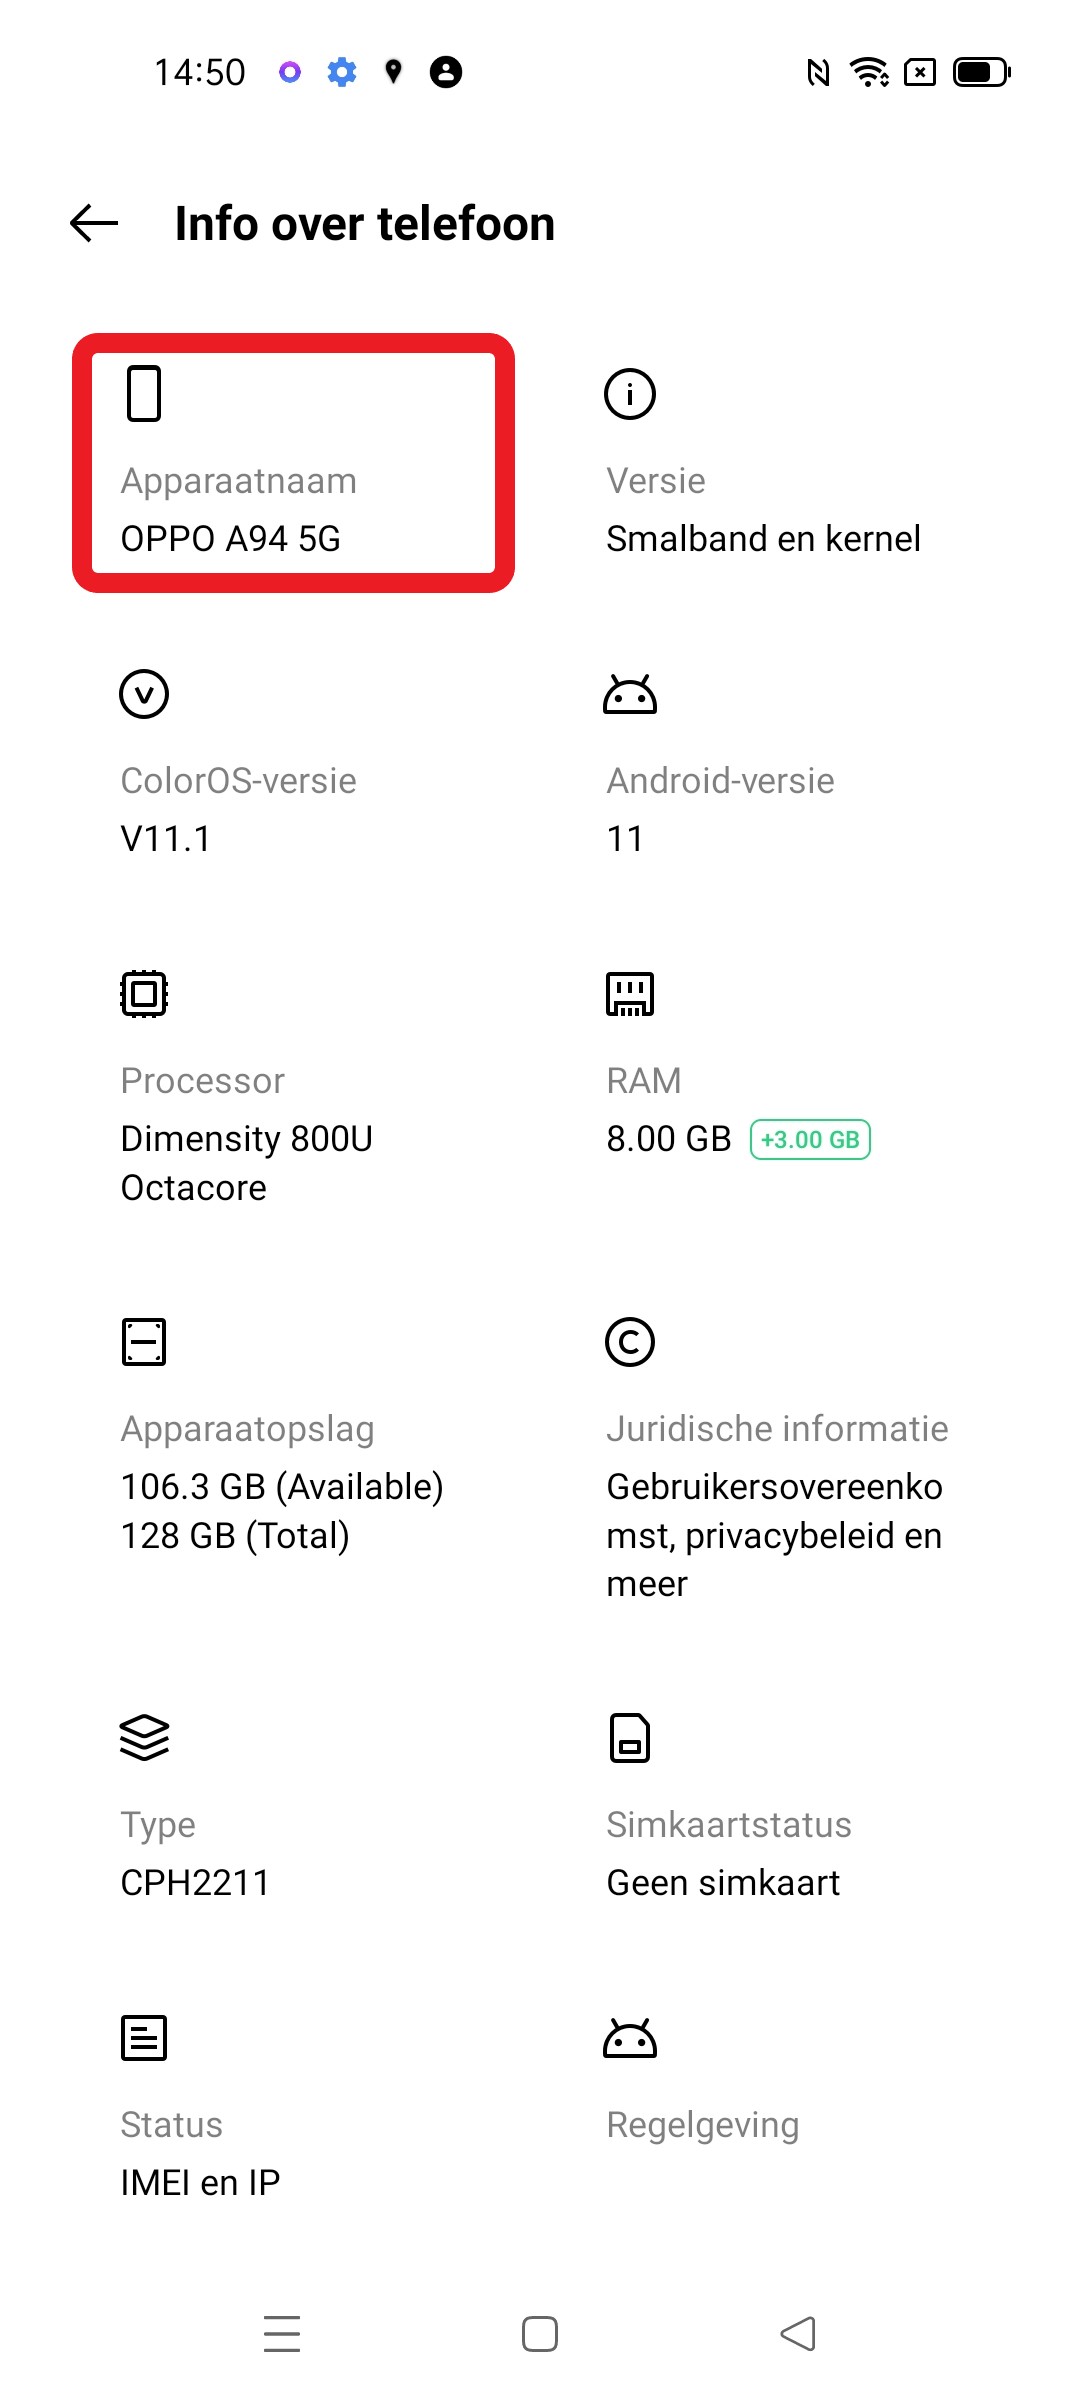Tap the +3.00 GB RAM expansion badge

(810, 1140)
